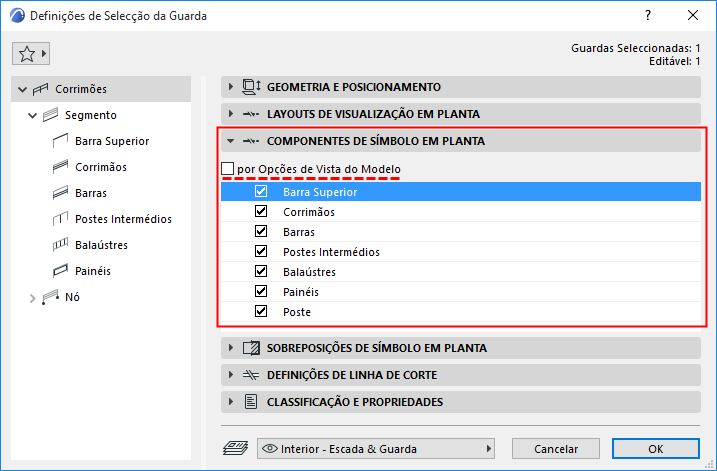Enable por Opções de Vista do Modelo

pos(228,170)
